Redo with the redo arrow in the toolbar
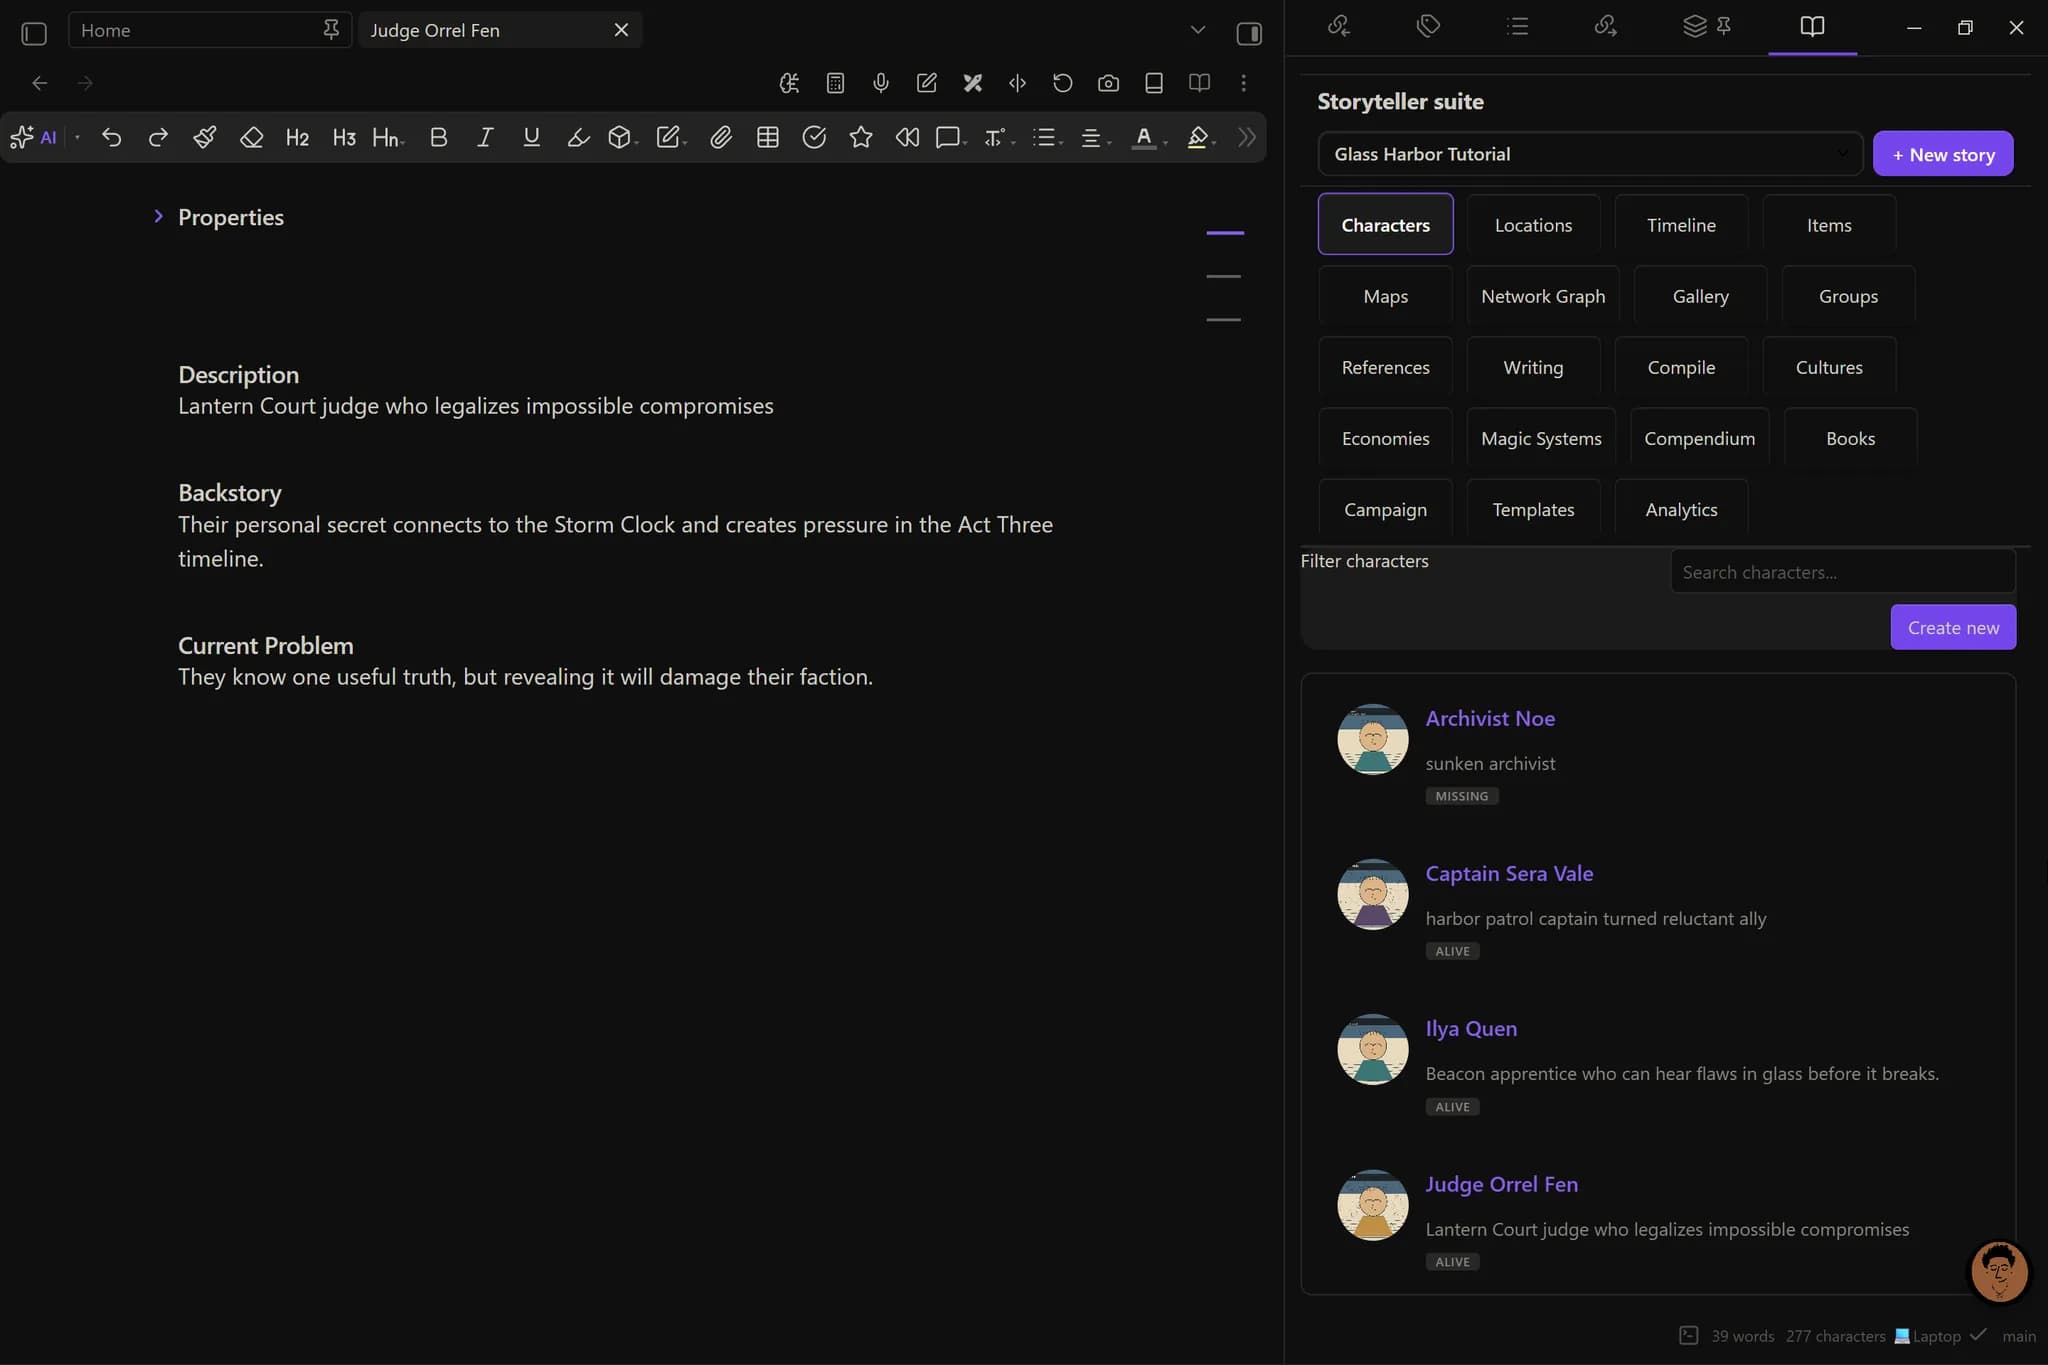 (x=158, y=138)
